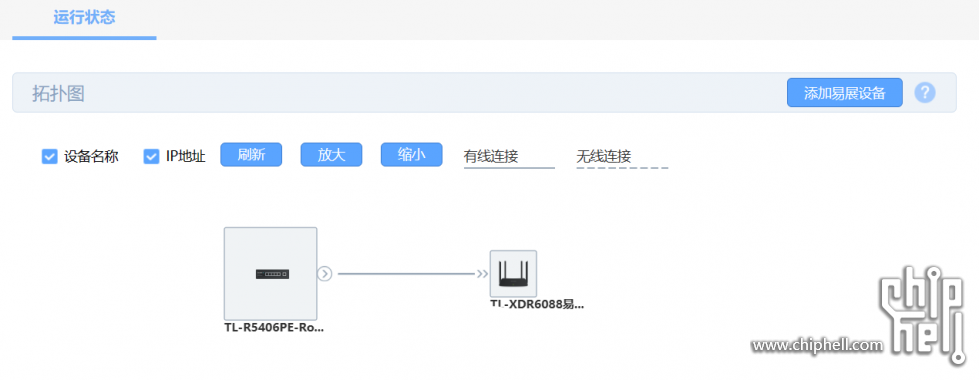Click the 无线连接 legend label
Viewport: 979px width, 380px height.
click(x=603, y=156)
